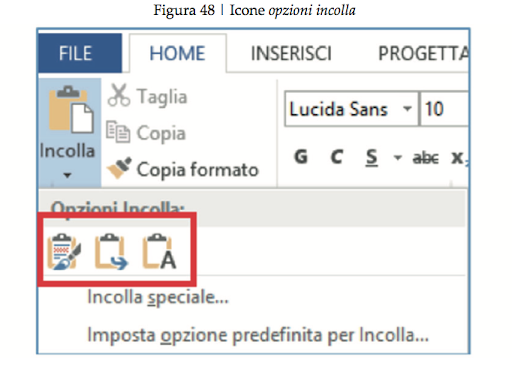Viewport: 512px width, 372px height.
Task: Paste keep text only icon
Action: coord(159,252)
